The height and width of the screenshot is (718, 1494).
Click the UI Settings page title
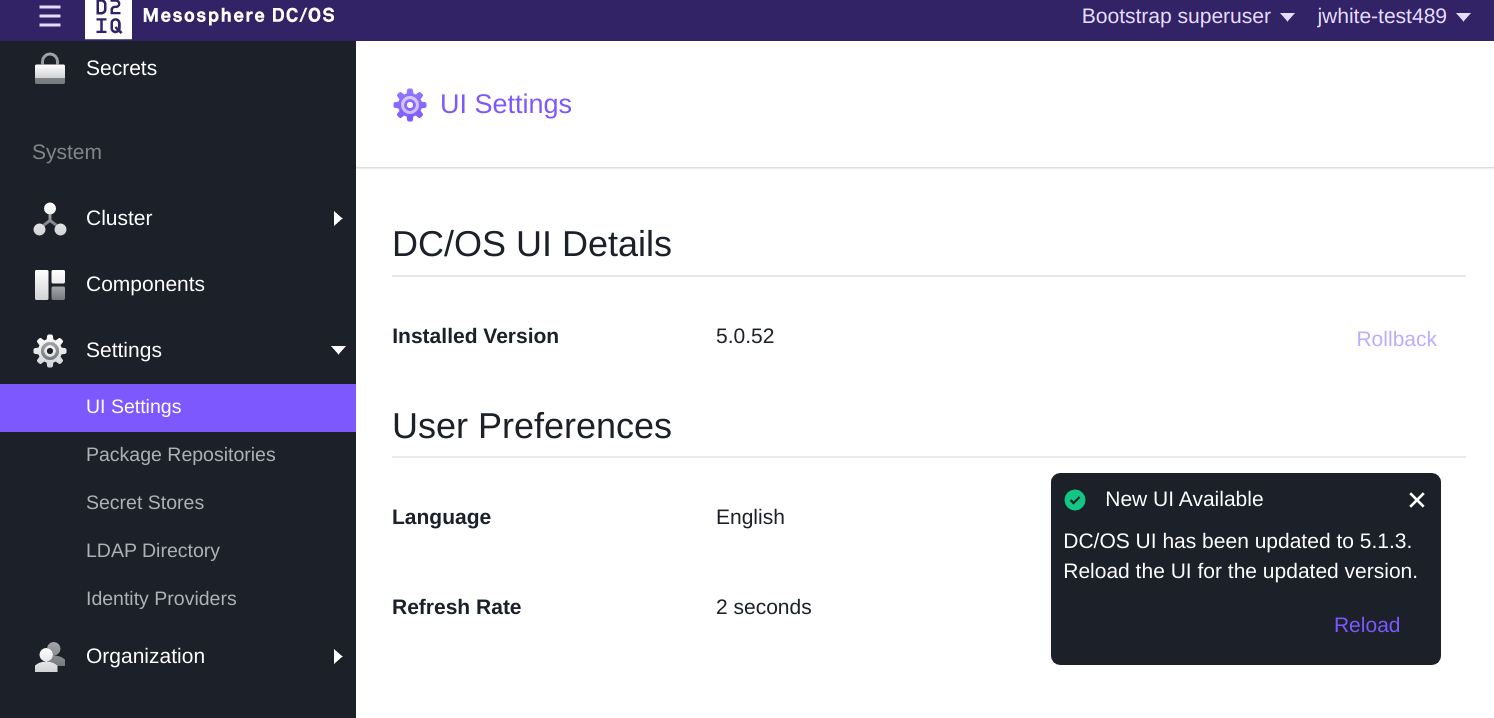(x=506, y=104)
